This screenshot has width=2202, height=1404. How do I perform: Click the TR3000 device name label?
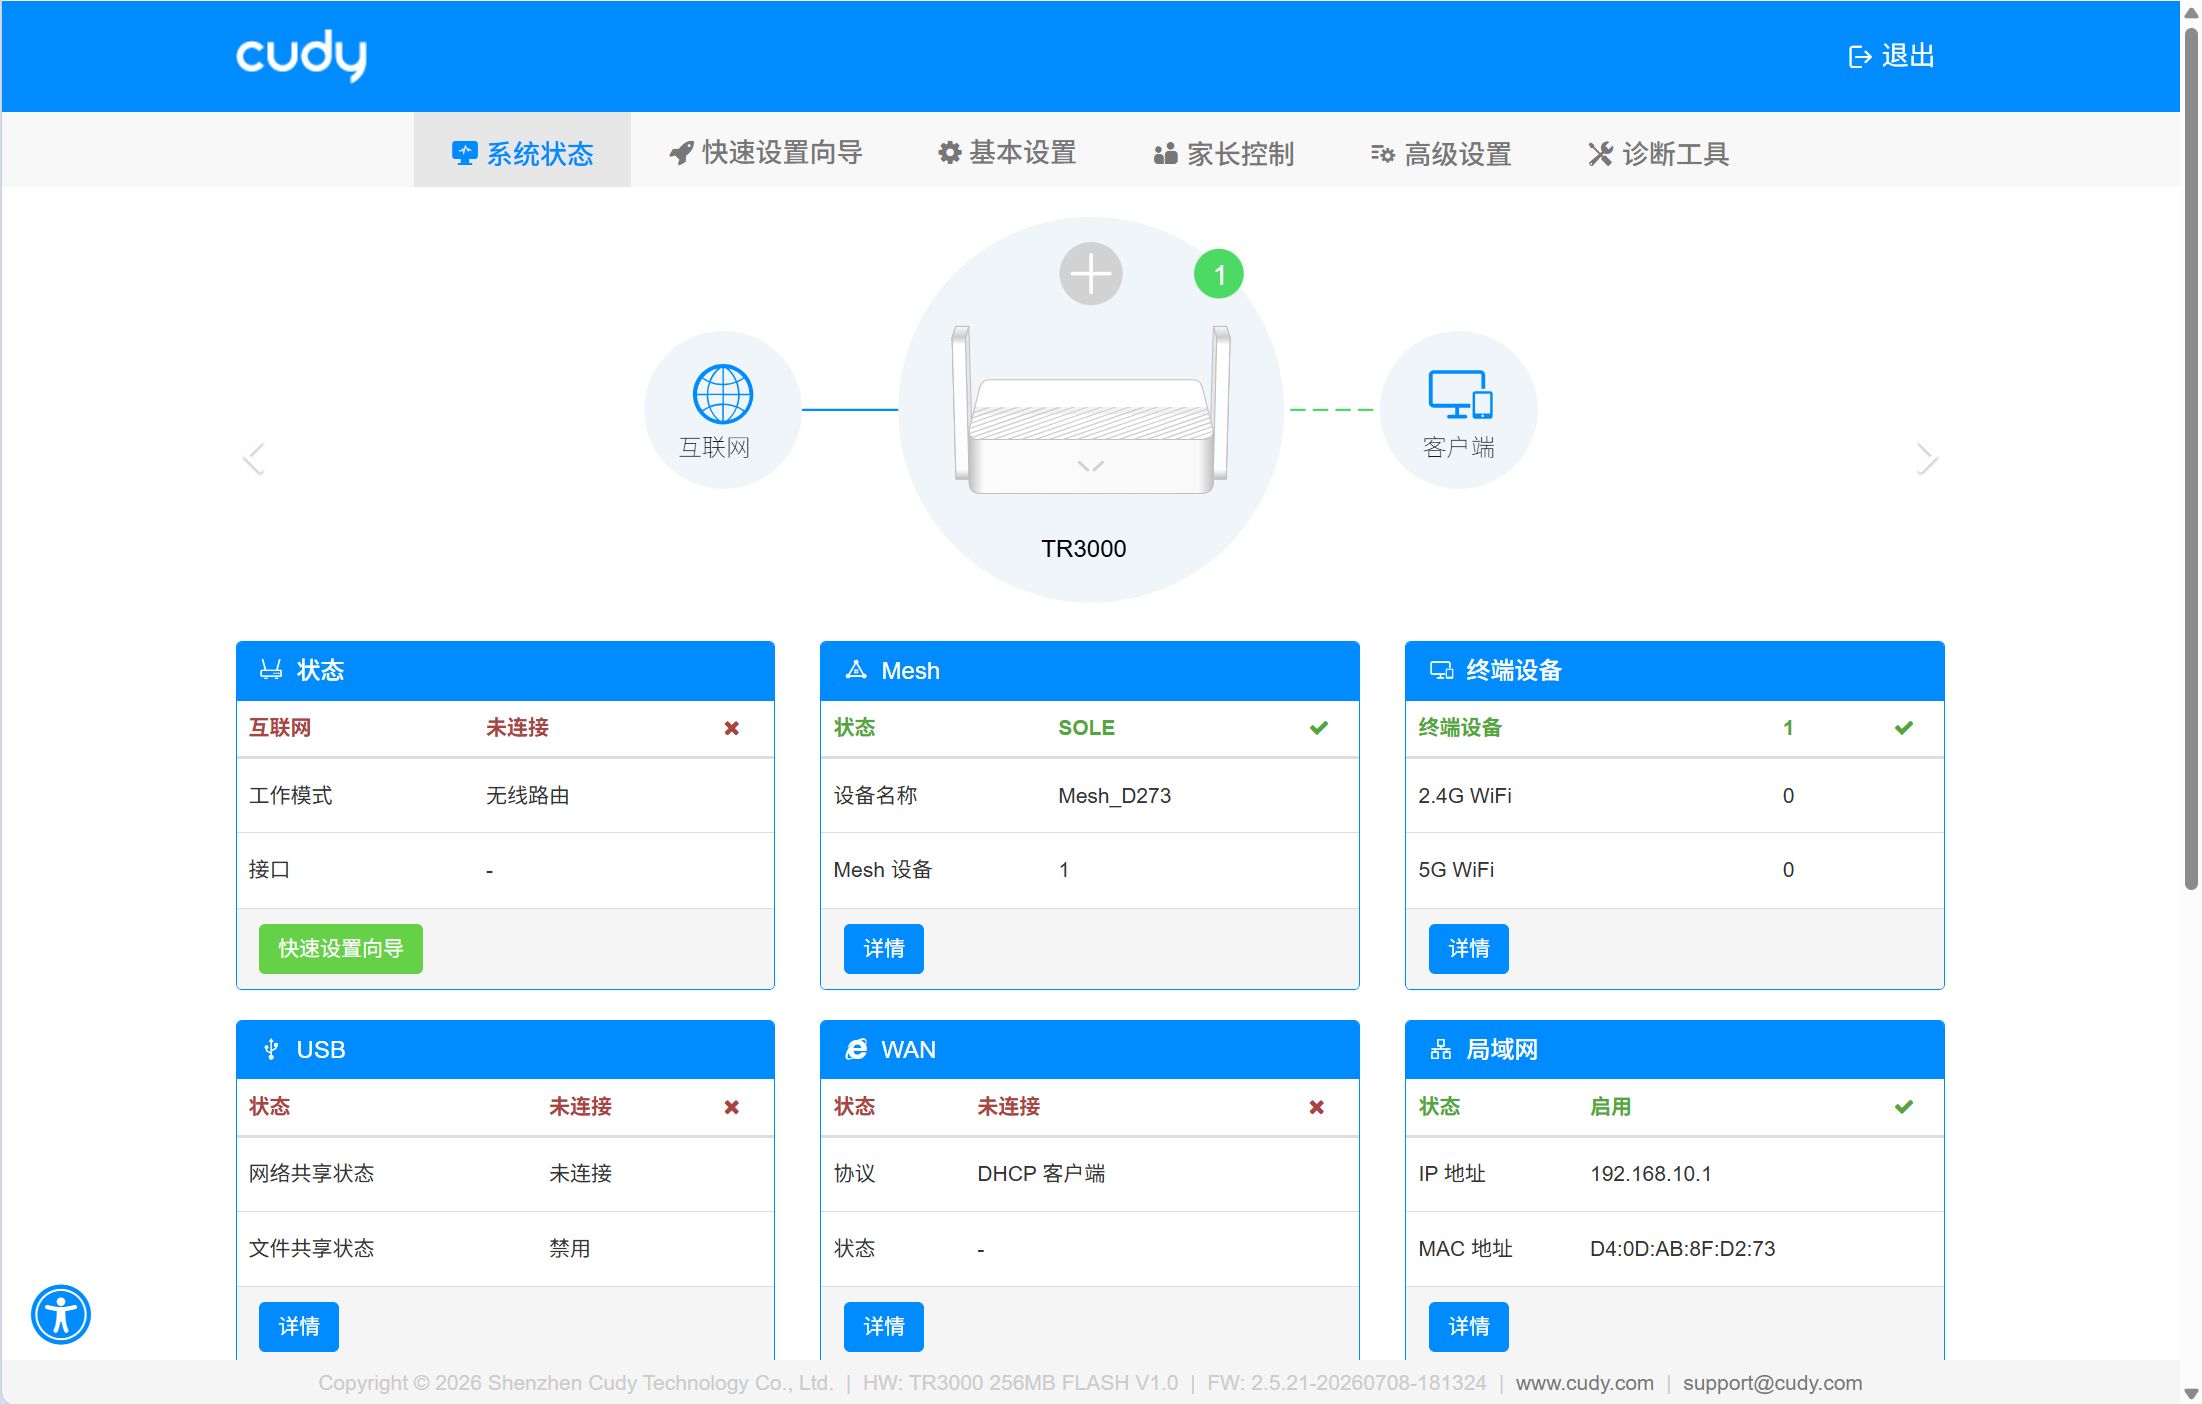click(x=1084, y=548)
